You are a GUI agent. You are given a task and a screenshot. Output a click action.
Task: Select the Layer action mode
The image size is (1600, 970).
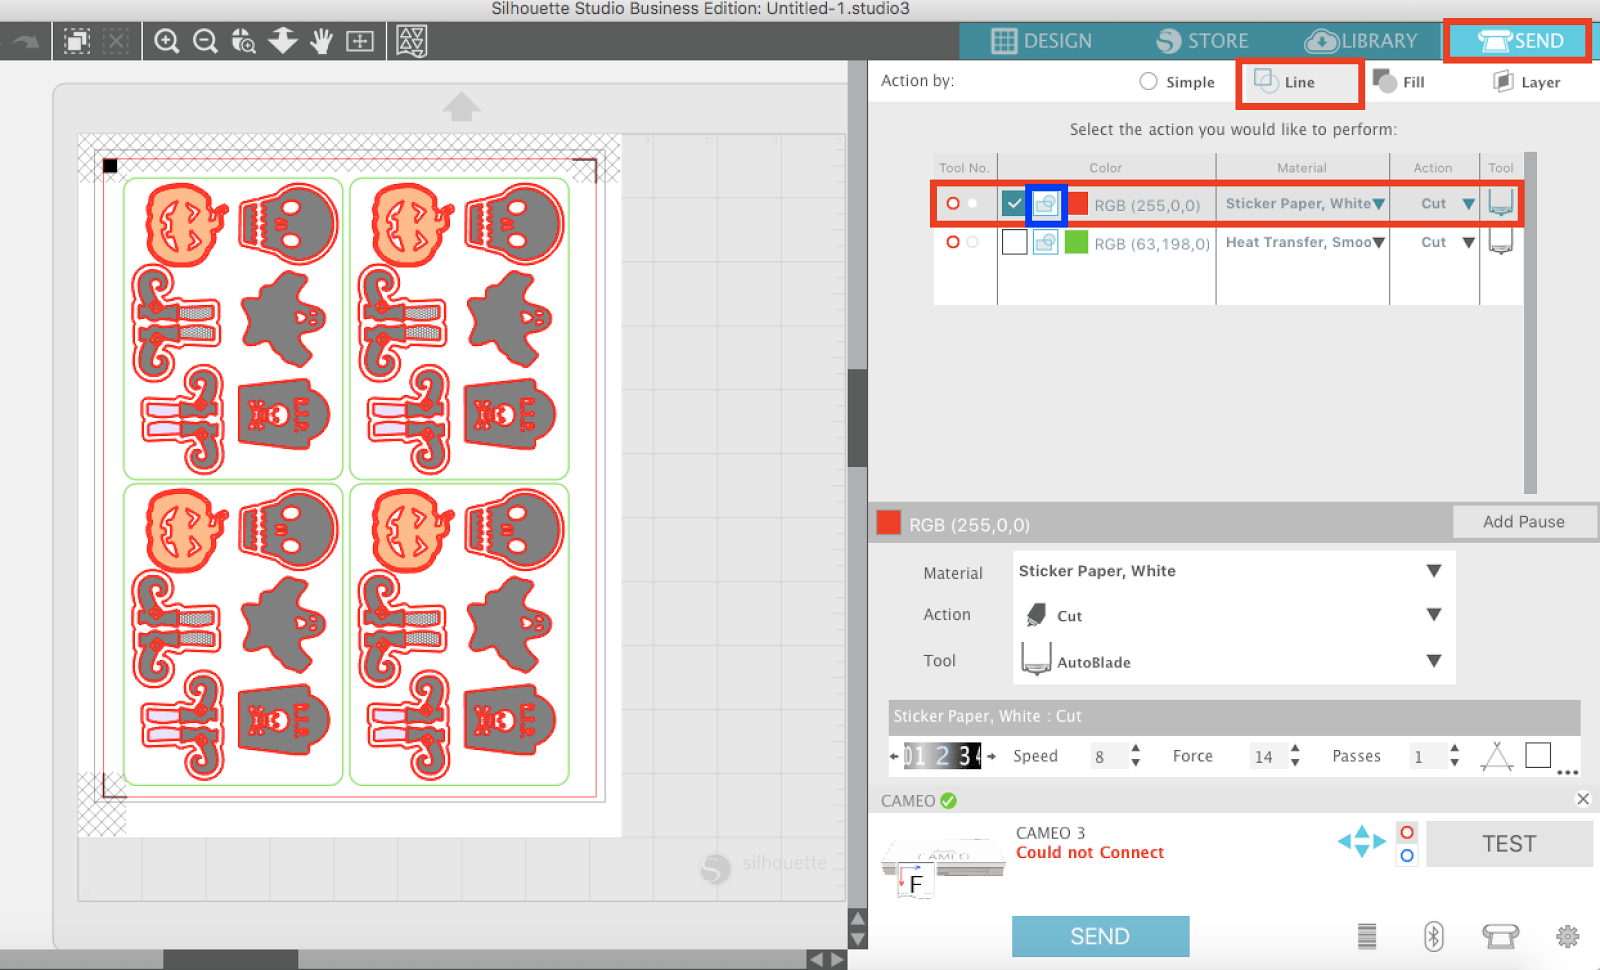click(x=1526, y=82)
